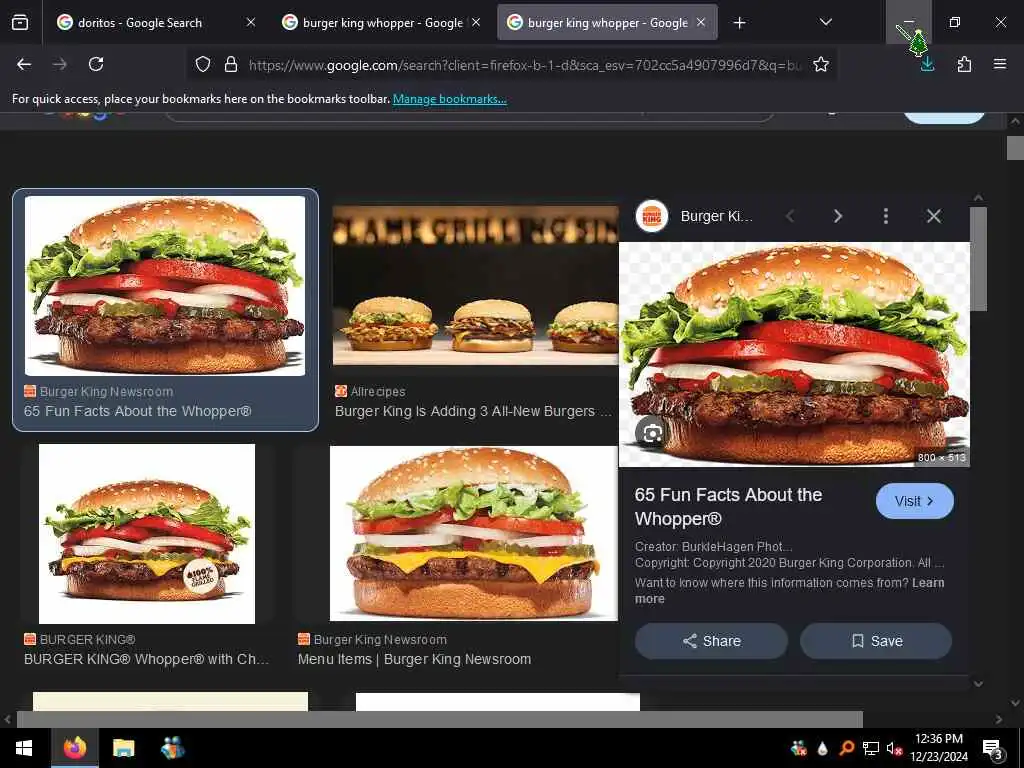
Task: Show next image in preview panel
Action: (x=838, y=216)
